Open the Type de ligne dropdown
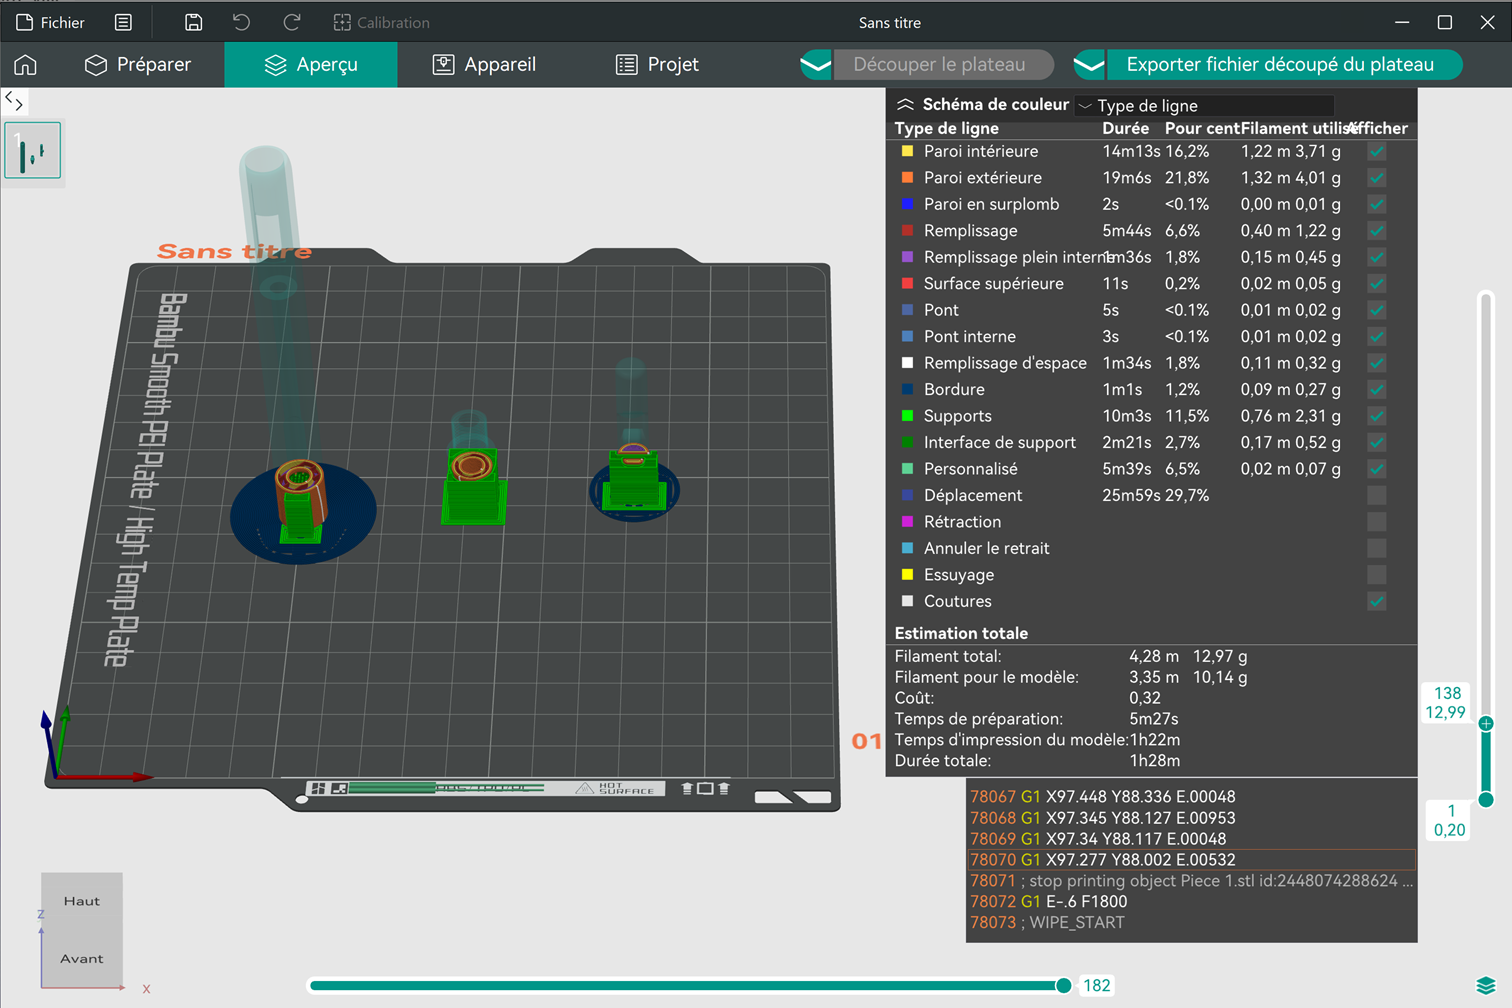This screenshot has width=1512, height=1008. [1205, 105]
